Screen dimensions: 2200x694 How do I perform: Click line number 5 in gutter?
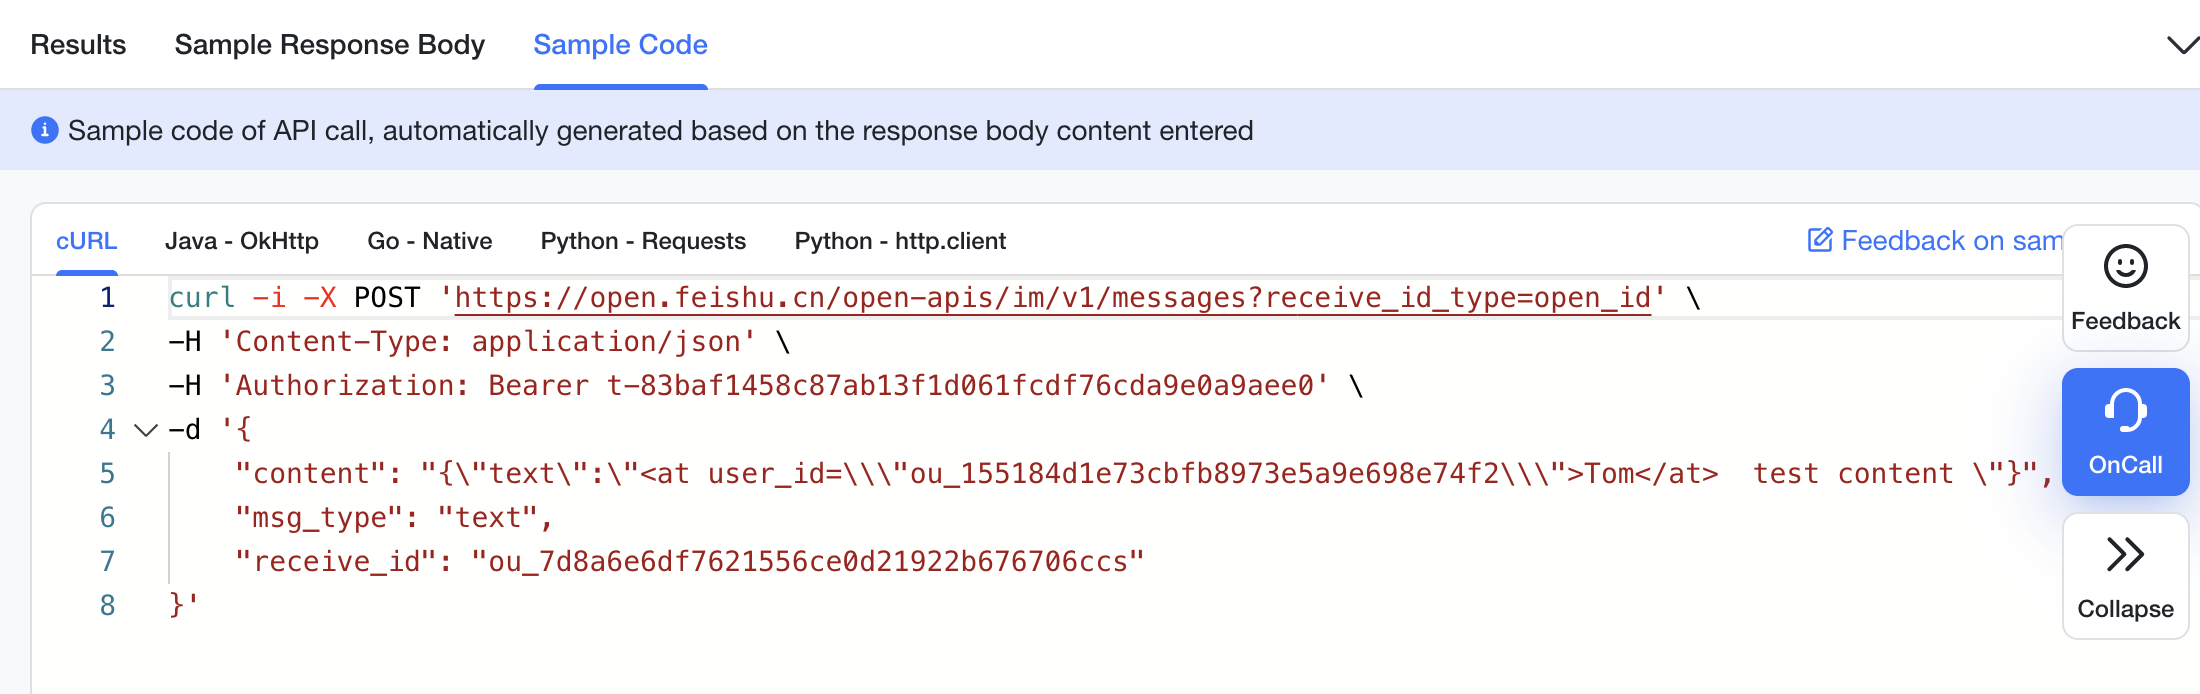(x=107, y=474)
